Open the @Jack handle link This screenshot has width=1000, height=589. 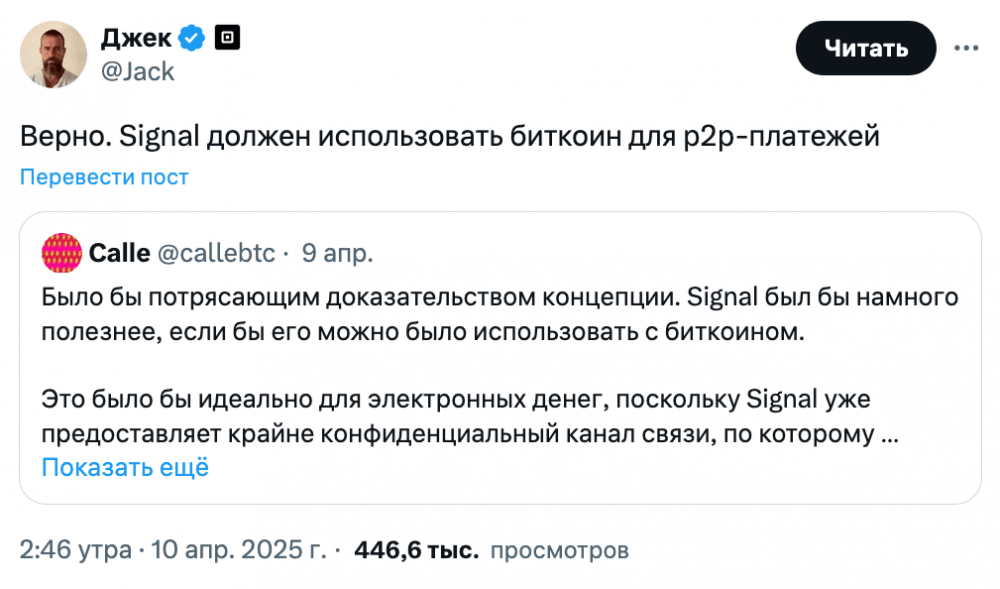(137, 71)
